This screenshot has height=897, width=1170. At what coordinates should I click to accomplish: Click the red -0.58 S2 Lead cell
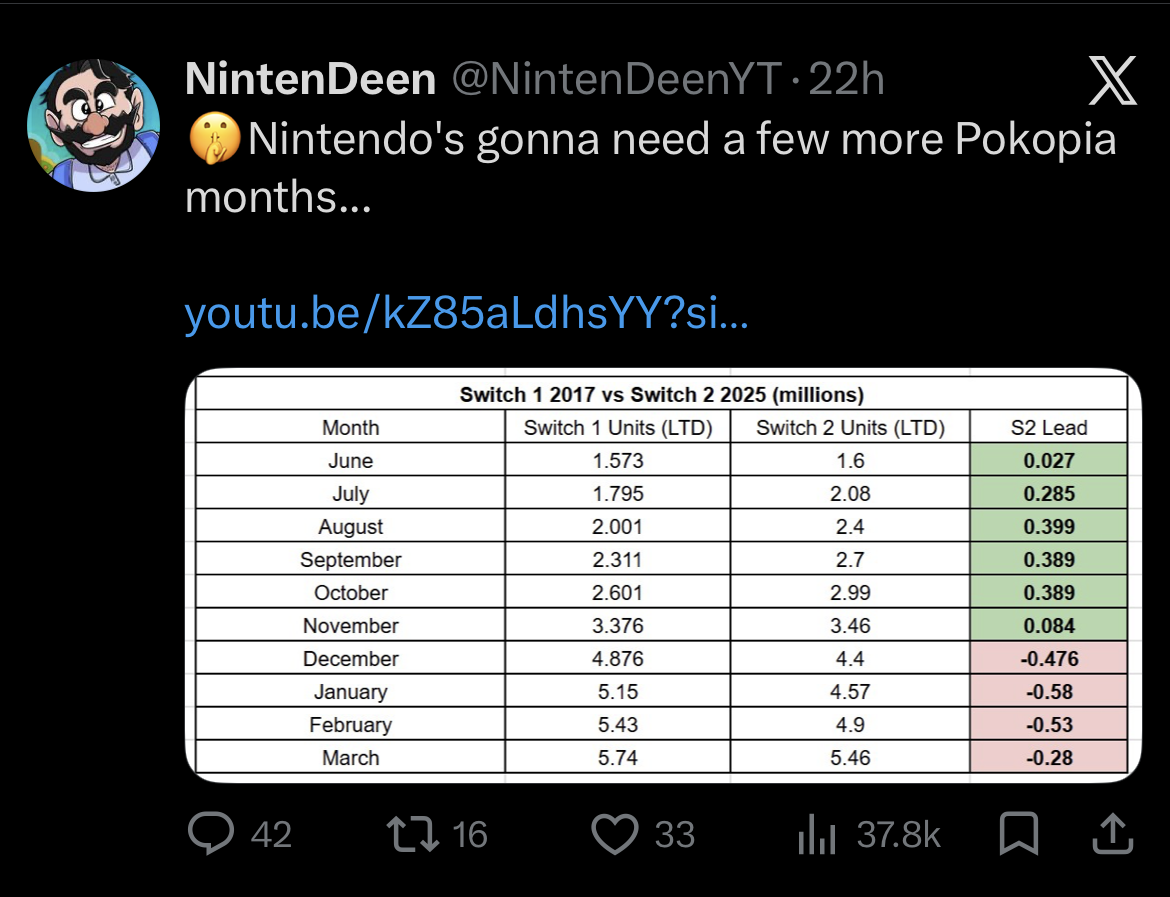1049,692
